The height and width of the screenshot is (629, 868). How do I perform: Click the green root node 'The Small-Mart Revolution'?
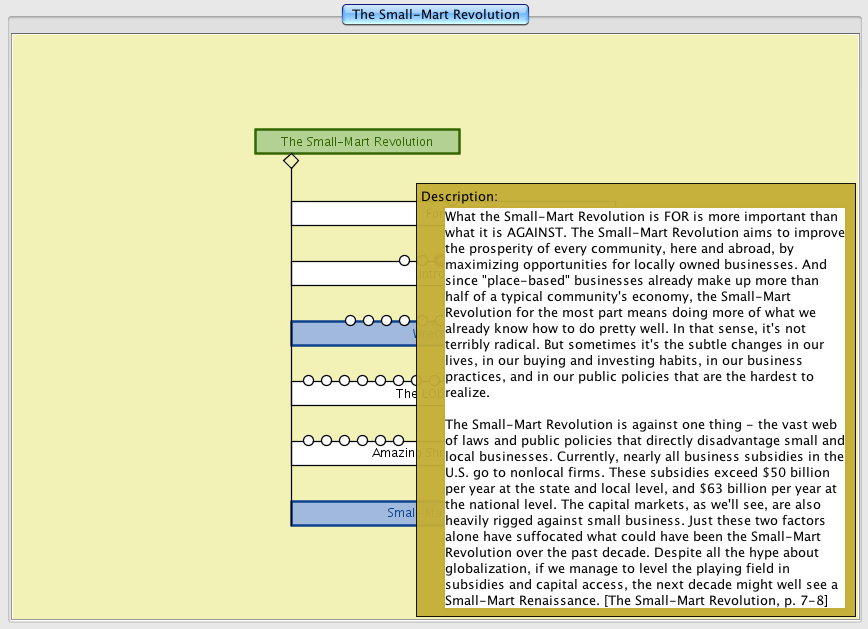(357, 142)
